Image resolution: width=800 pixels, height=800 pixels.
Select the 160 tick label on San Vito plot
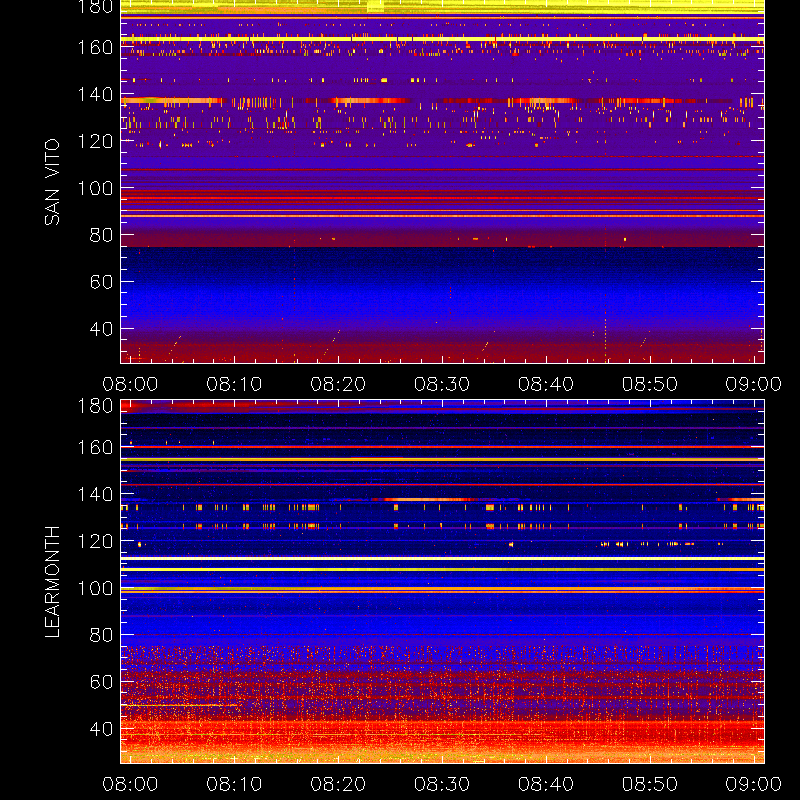point(95,47)
